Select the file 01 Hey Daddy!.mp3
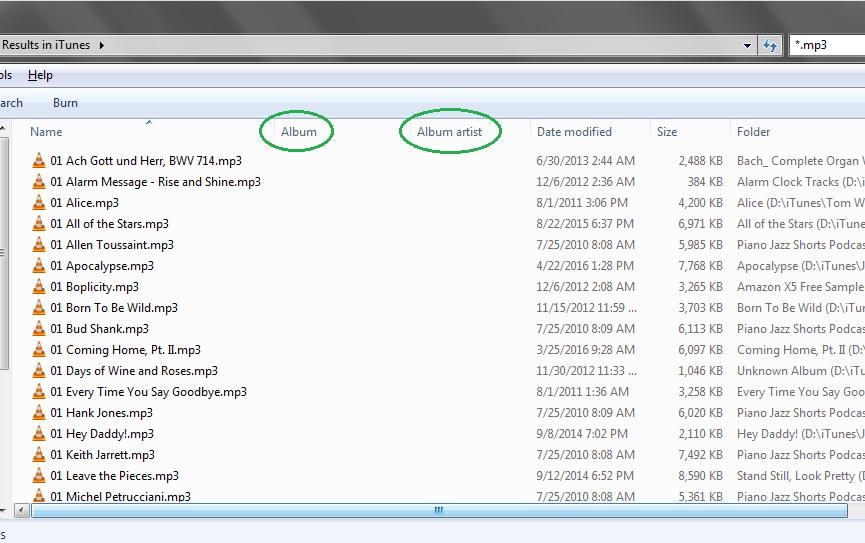Screen dimensions: 865x543 102,433
